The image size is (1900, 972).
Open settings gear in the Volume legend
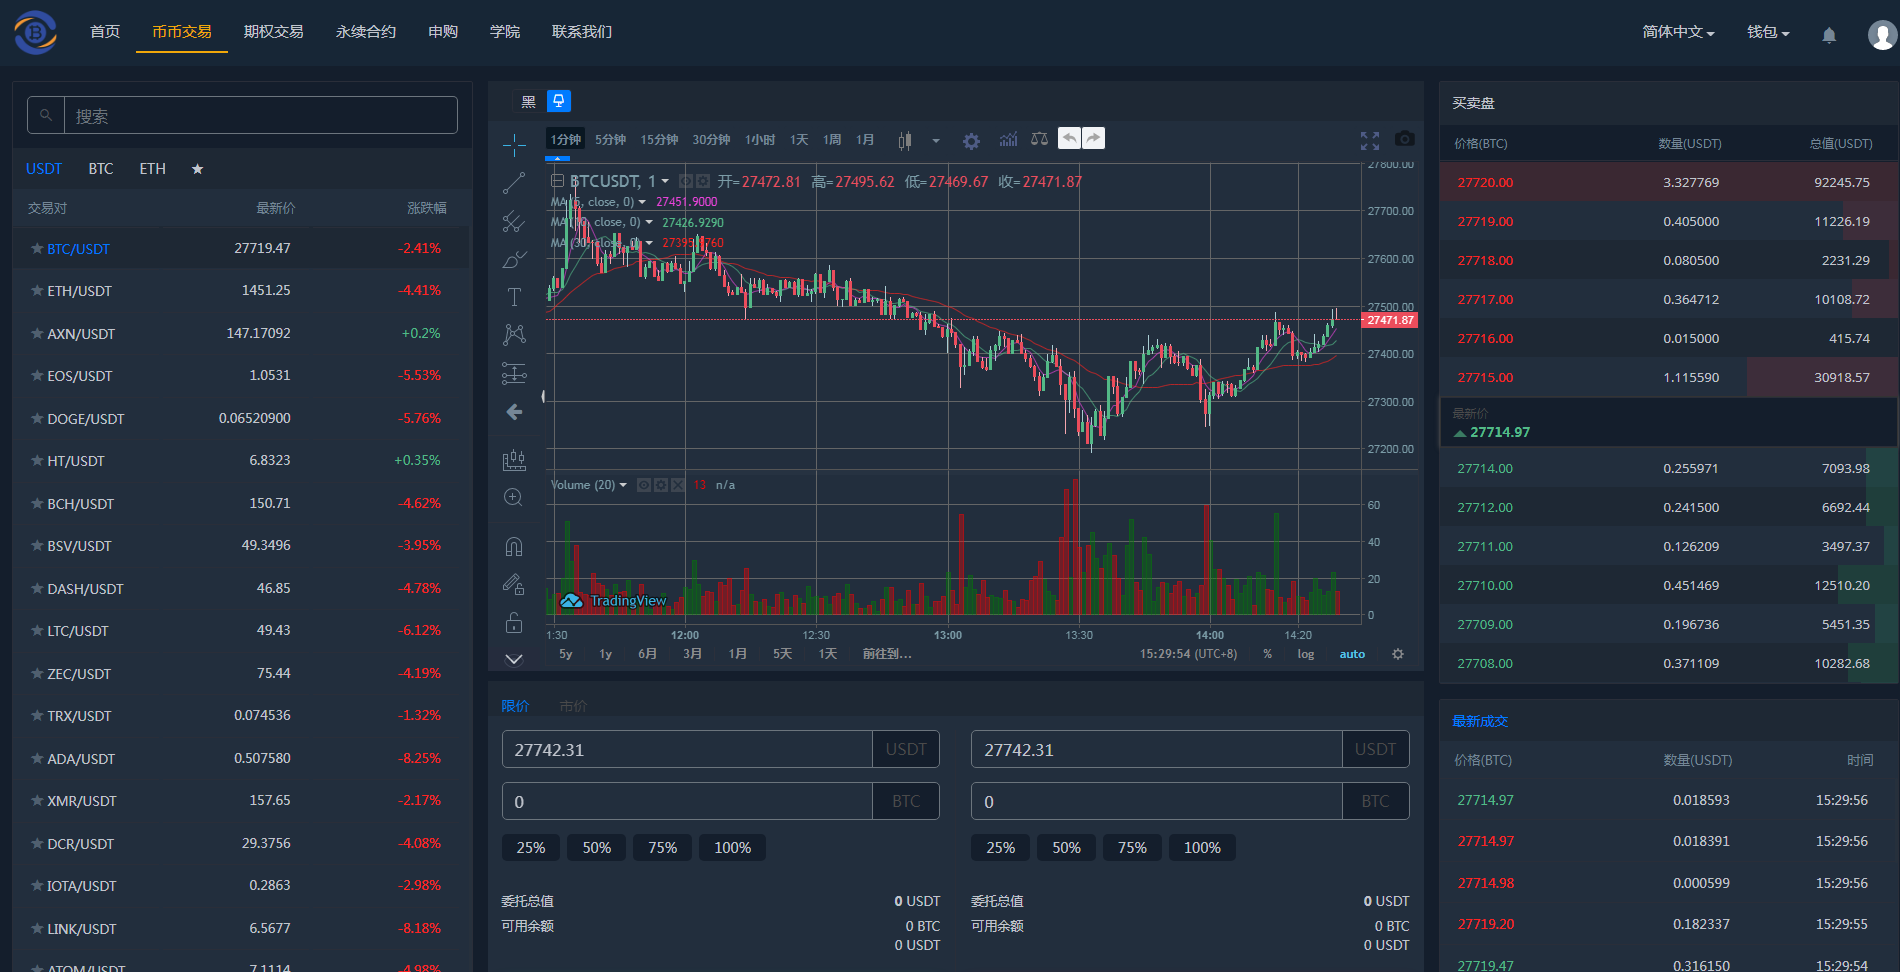(661, 485)
